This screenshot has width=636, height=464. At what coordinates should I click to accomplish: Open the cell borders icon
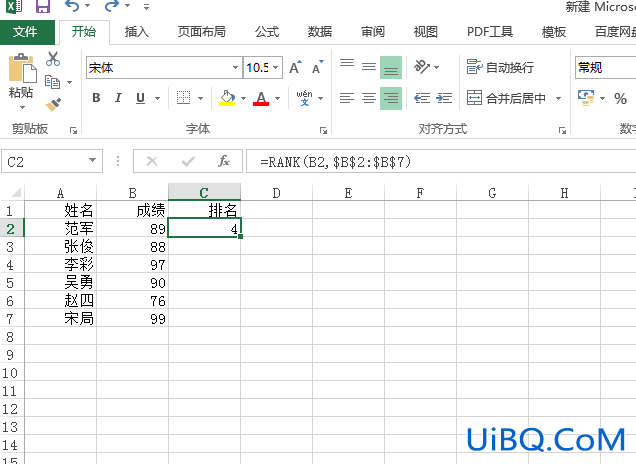(183, 98)
